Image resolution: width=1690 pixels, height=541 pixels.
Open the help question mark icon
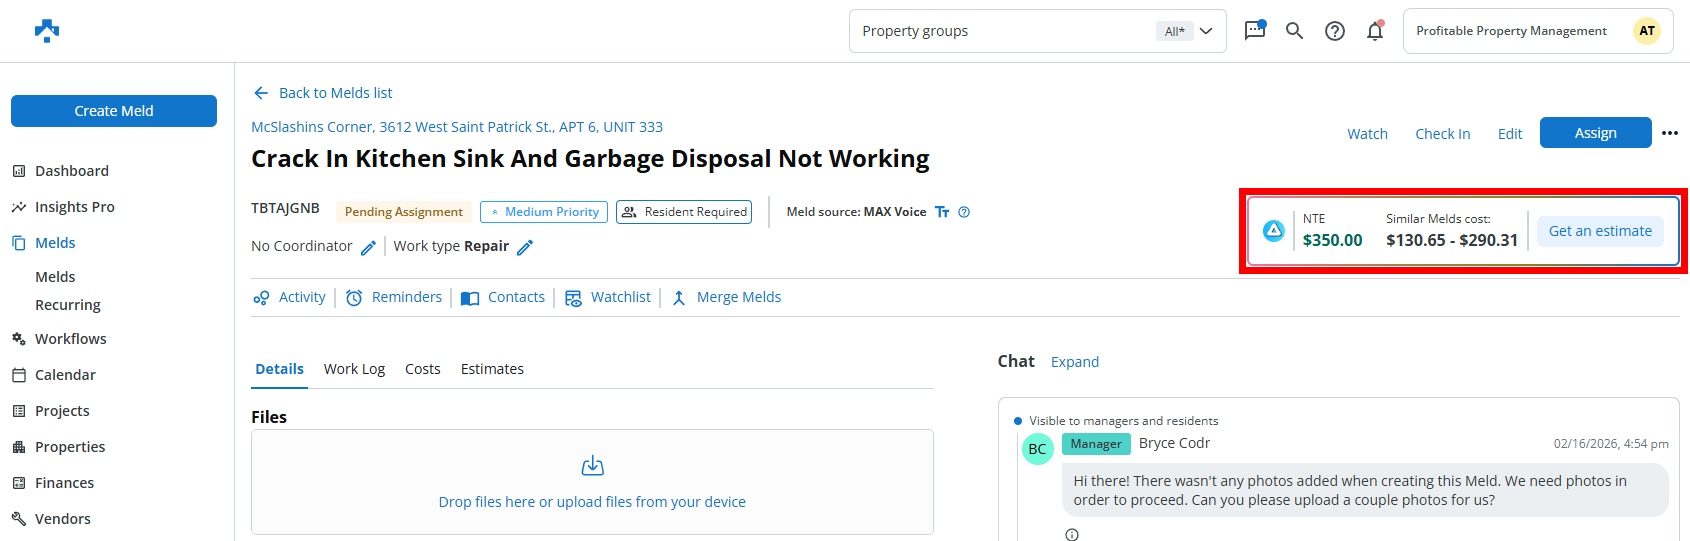click(x=1334, y=31)
